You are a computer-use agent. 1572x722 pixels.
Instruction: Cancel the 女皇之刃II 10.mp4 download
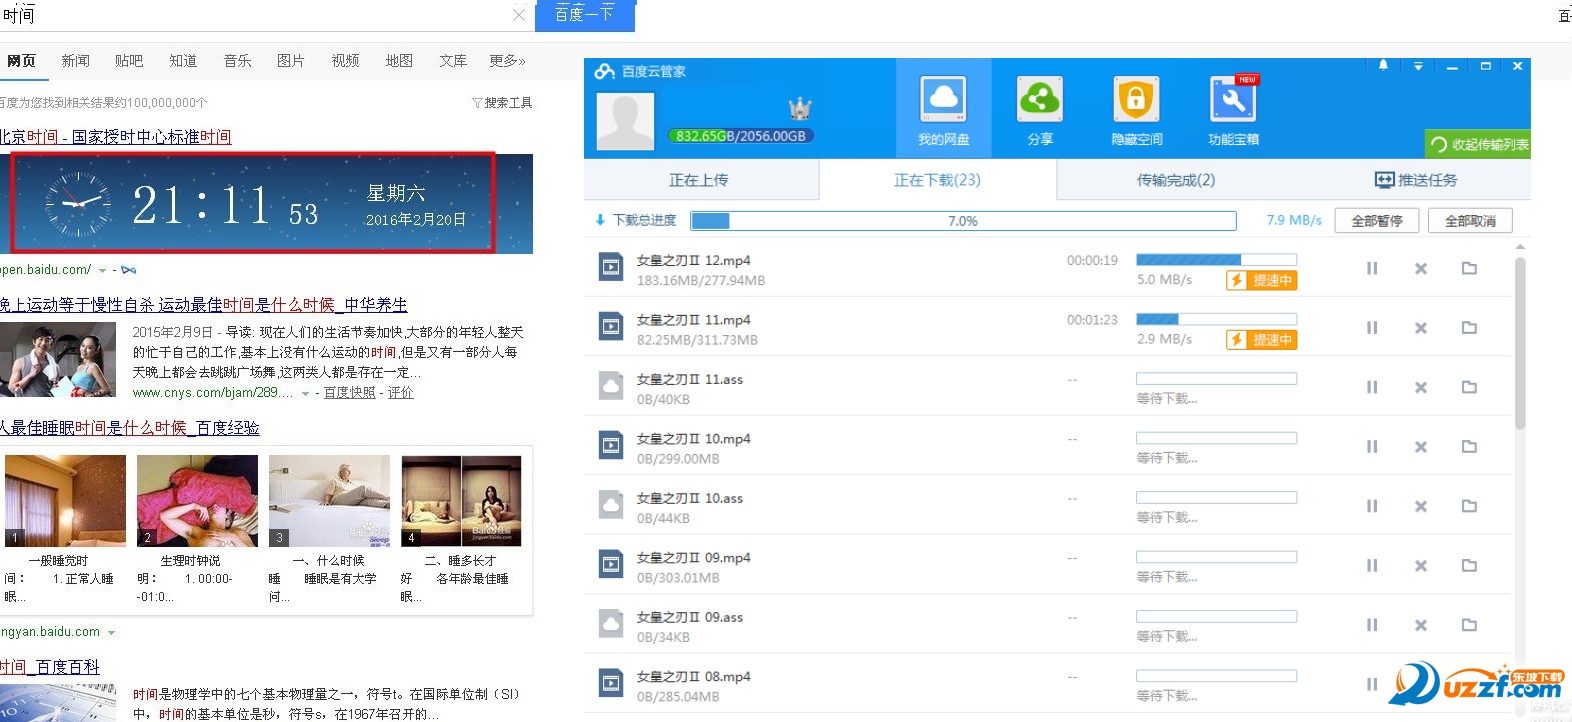[x=1420, y=446]
